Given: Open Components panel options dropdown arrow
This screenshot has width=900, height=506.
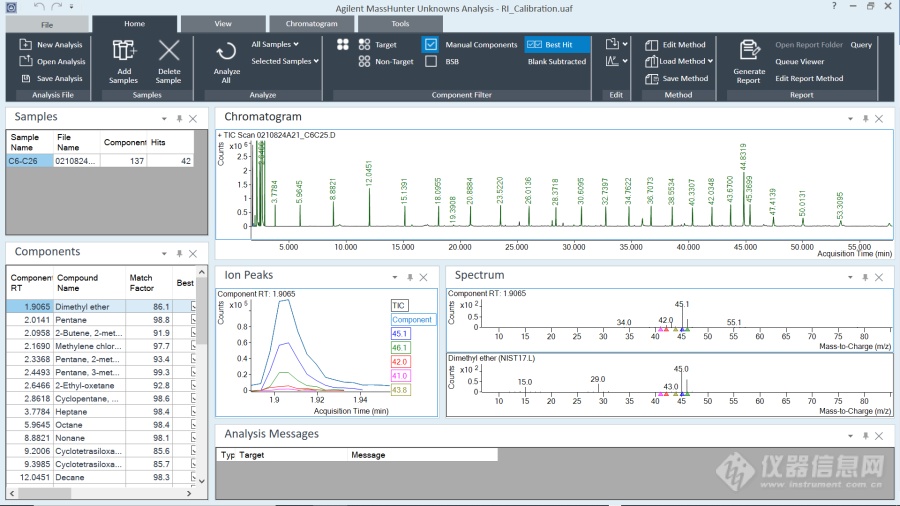Looking at the screenshot, I should [x=164, y=254].
